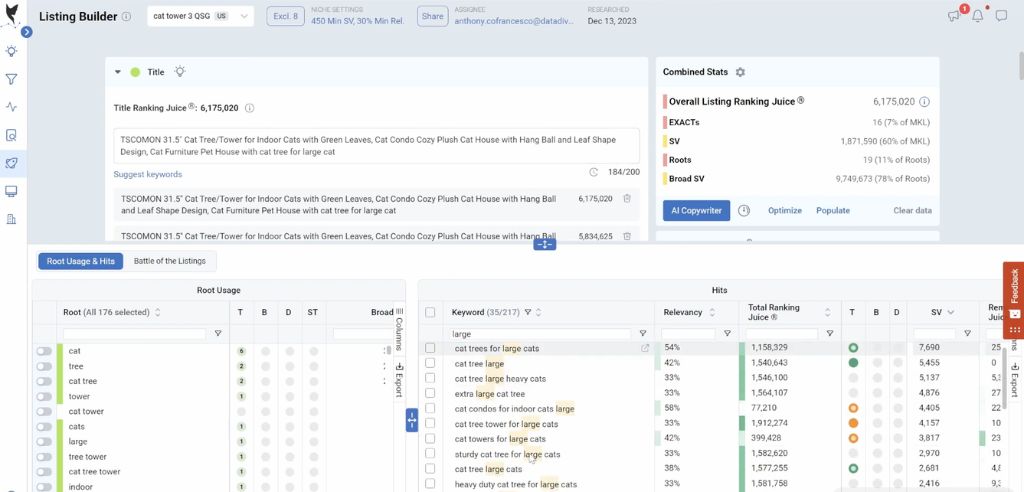Click the Excl. 8 button
The height and width of the screenshot is (492, 1024).
pyautogui.click(x=285, y=16)
